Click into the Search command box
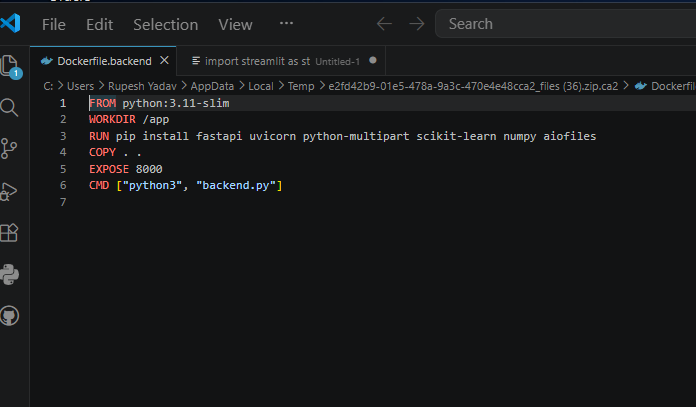Viewport: 696px width, 407px height. coord(566,24)
